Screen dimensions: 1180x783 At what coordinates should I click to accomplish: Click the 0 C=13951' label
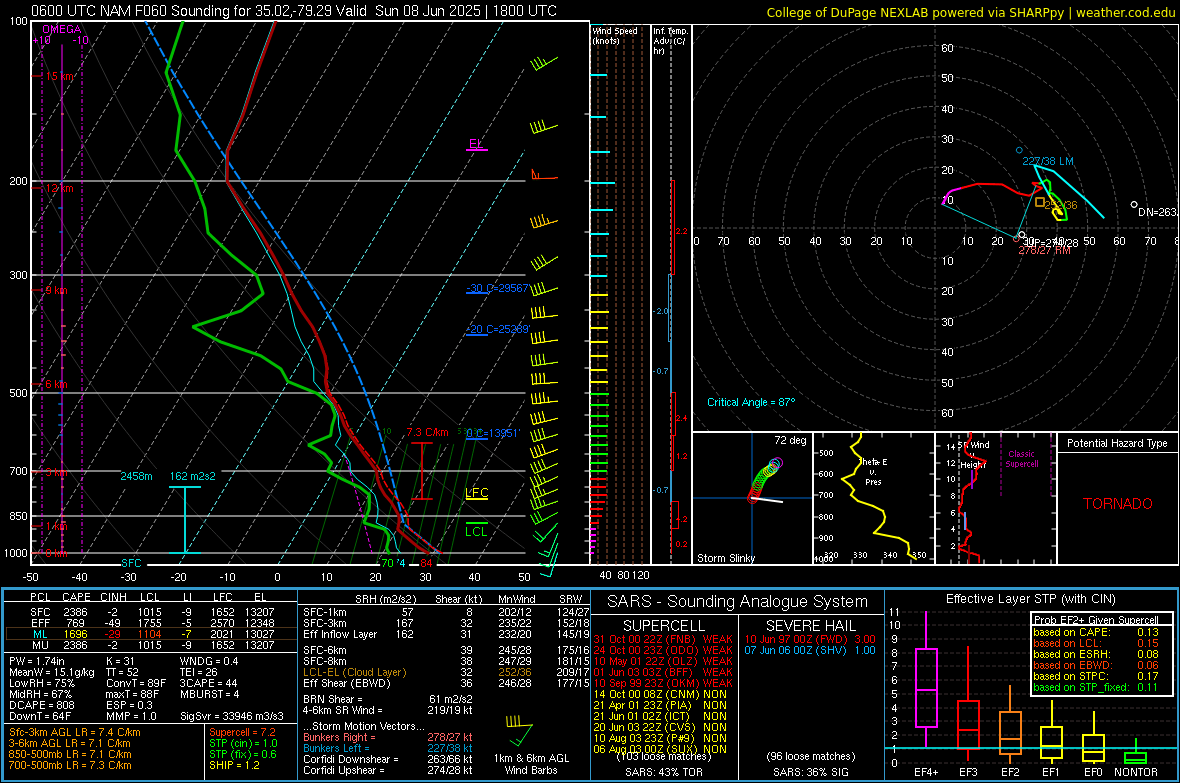tap(493, 433)
